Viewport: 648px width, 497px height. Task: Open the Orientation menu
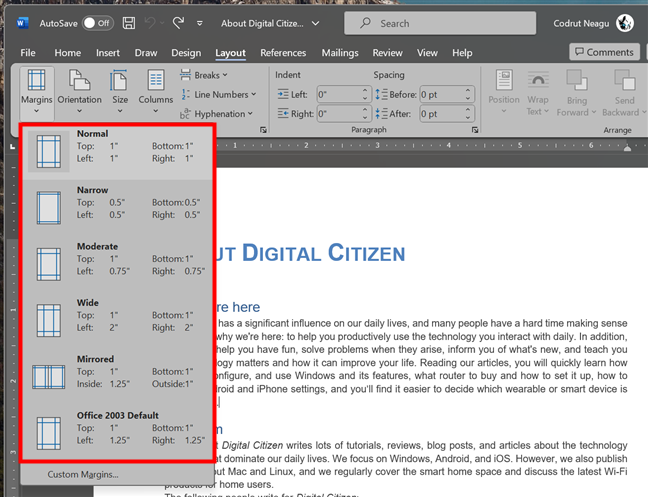pos(79,92)
